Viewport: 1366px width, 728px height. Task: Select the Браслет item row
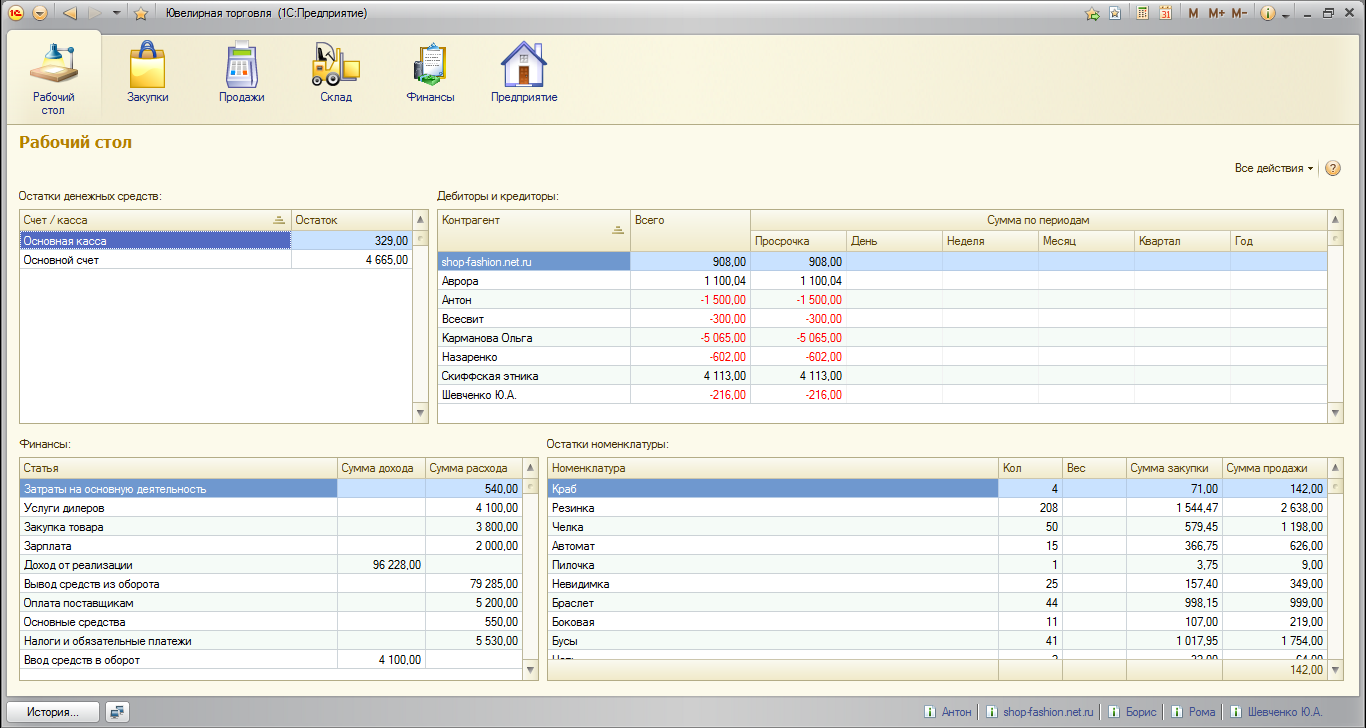[937, 603]
